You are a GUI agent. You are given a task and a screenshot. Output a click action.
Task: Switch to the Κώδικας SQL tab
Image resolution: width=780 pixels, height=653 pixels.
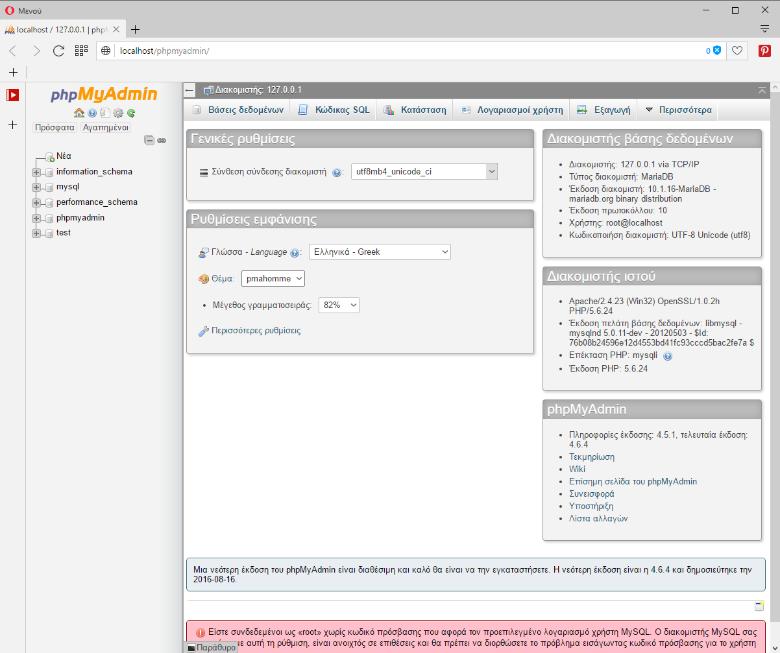[334, 110]
